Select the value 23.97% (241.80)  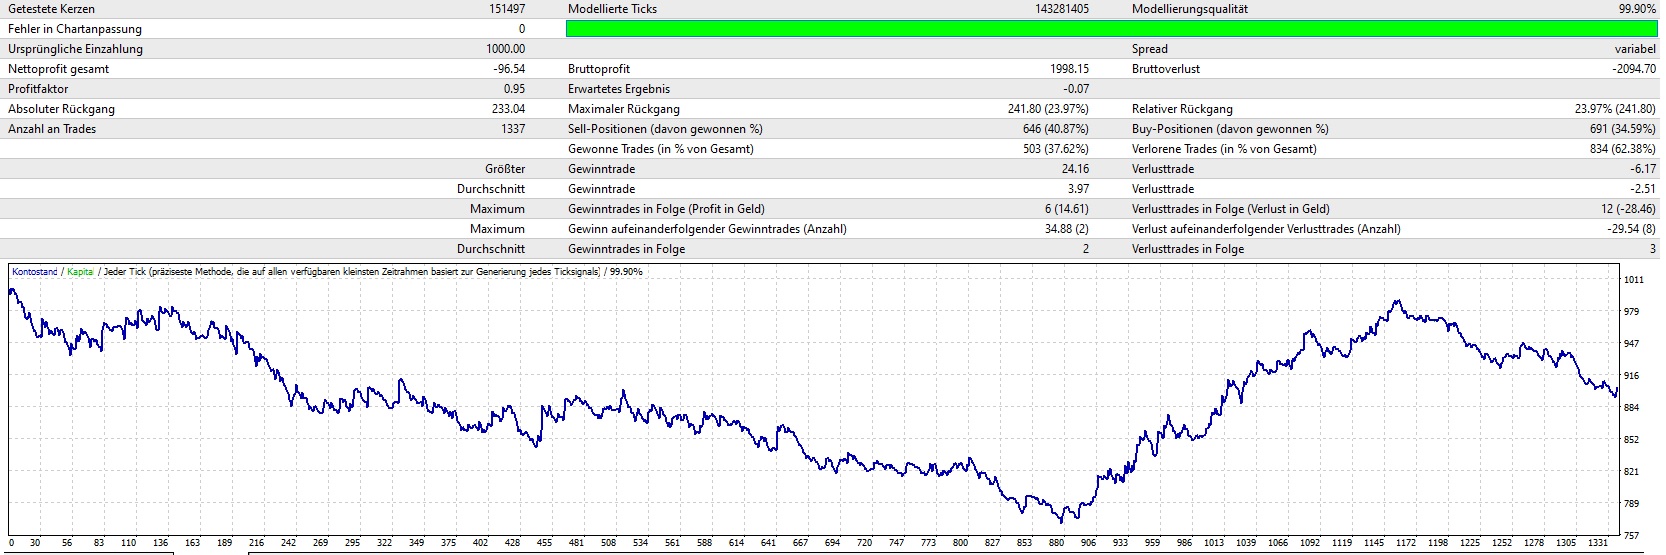[1615, 109]
